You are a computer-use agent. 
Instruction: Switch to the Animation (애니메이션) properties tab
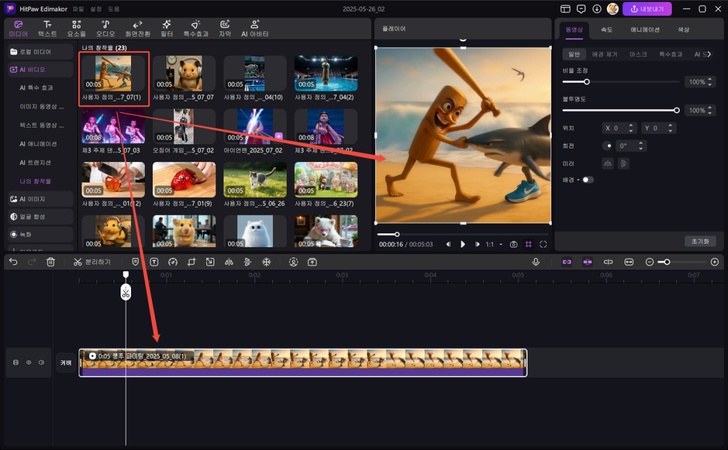coord(644,30)
